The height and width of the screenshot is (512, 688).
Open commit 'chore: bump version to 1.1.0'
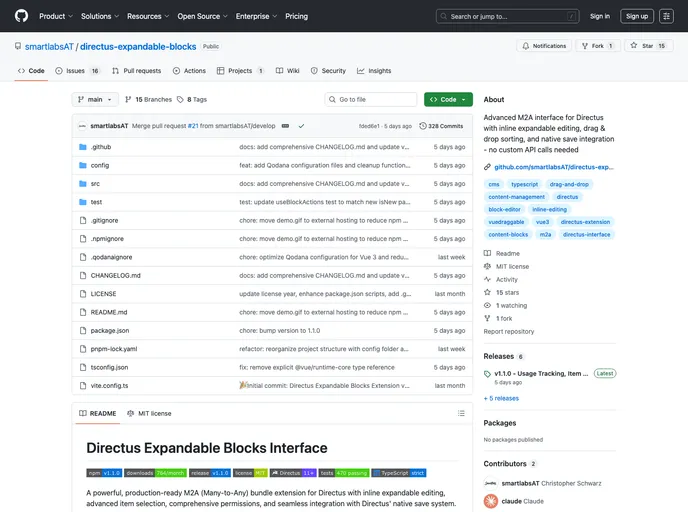[x=280, y=331]
